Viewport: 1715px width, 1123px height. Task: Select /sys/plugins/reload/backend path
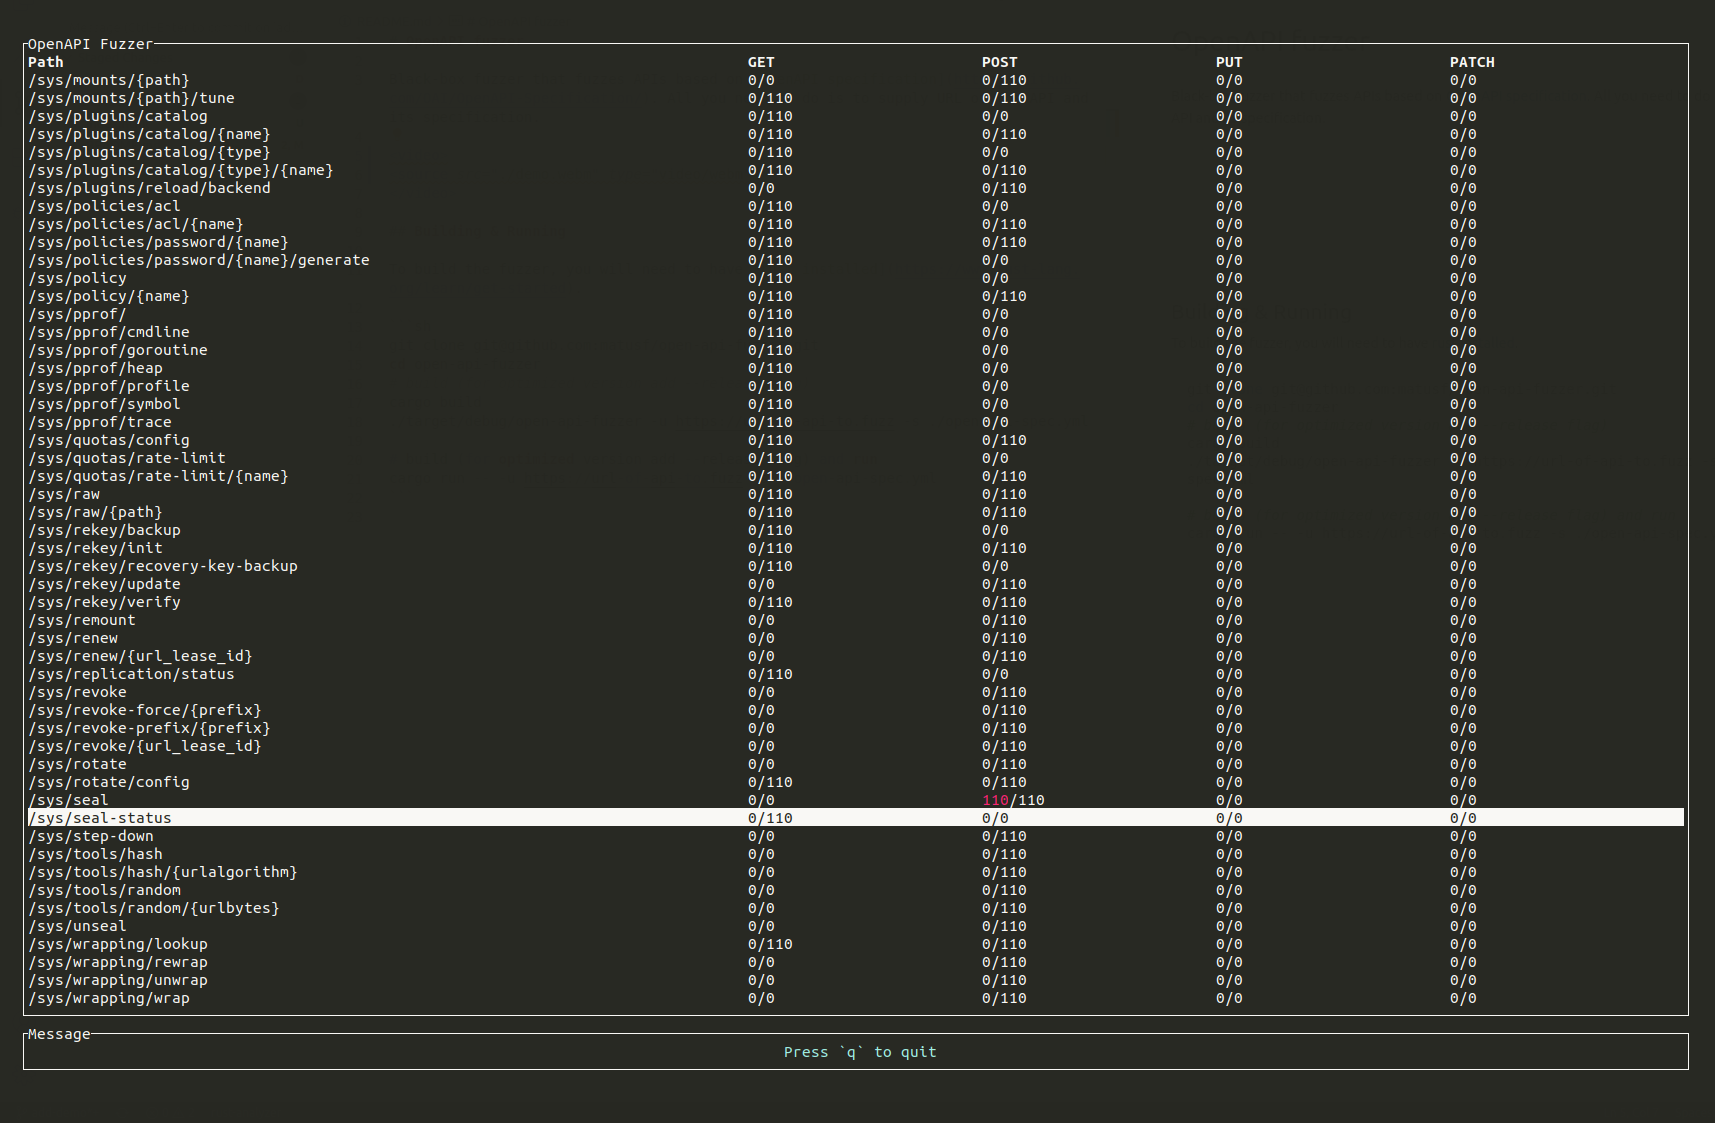pos(149,188)
